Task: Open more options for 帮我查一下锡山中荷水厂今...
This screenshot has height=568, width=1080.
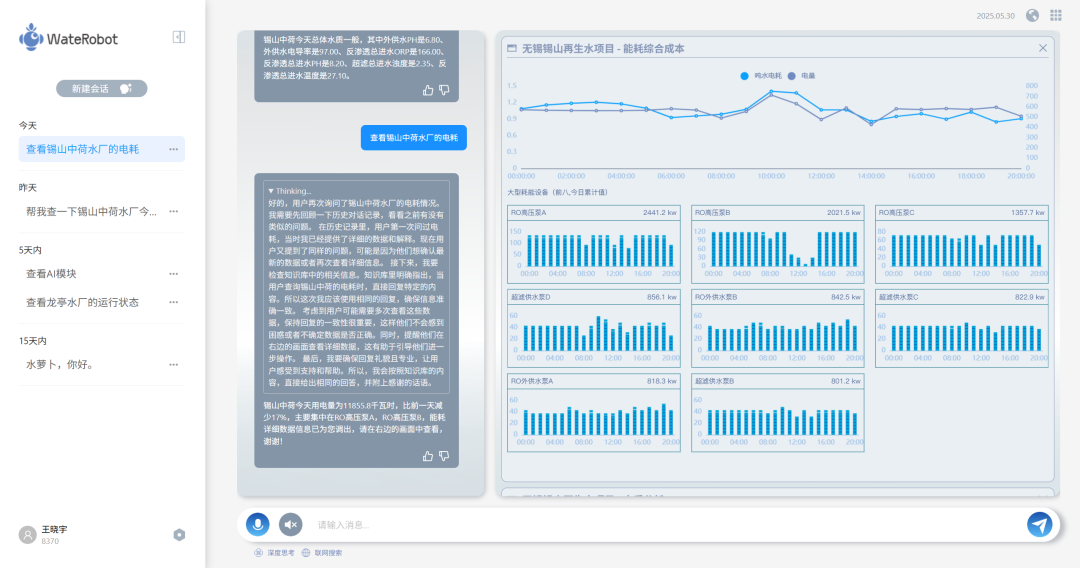Action: (x=174, y=211)
